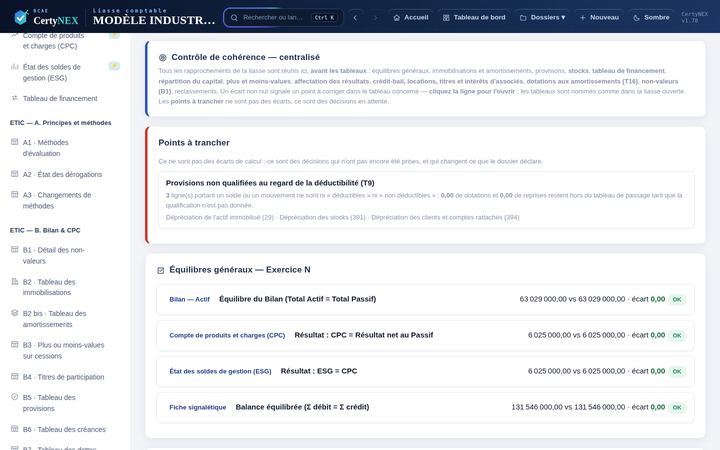The image size is (720, 450).
Task: Click the table icon beside B6 Tableau des créances
Action: pyautogui.click(x=15, y=428)
